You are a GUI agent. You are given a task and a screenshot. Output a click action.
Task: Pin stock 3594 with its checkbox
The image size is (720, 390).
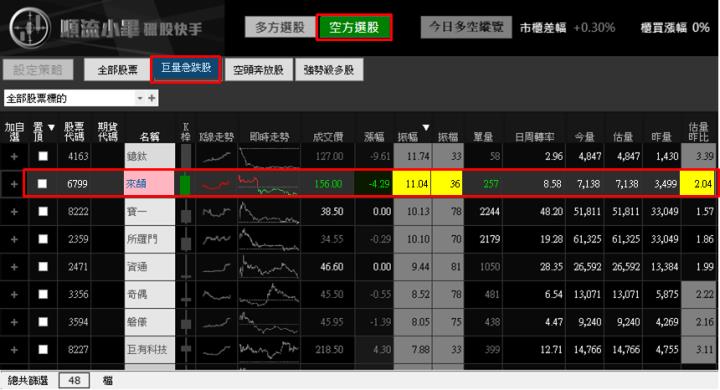(x=43, y=322)
